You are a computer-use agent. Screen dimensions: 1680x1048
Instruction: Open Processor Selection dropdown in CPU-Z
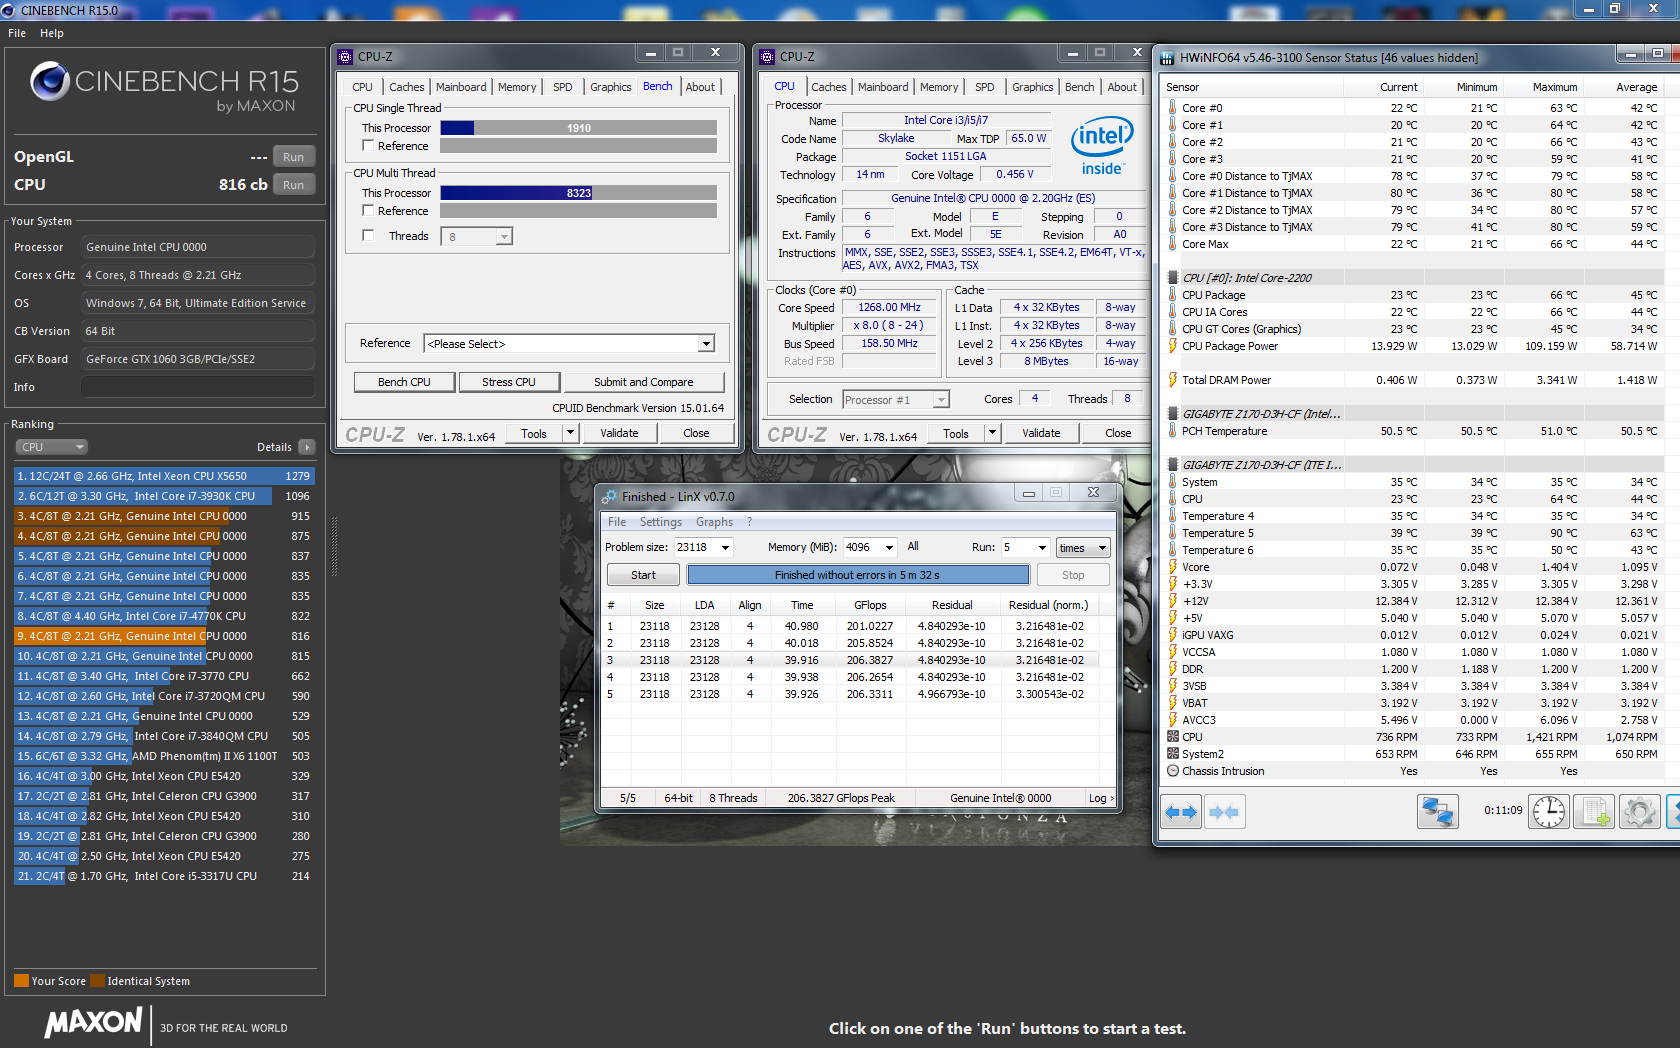click(x=940, y=400)
